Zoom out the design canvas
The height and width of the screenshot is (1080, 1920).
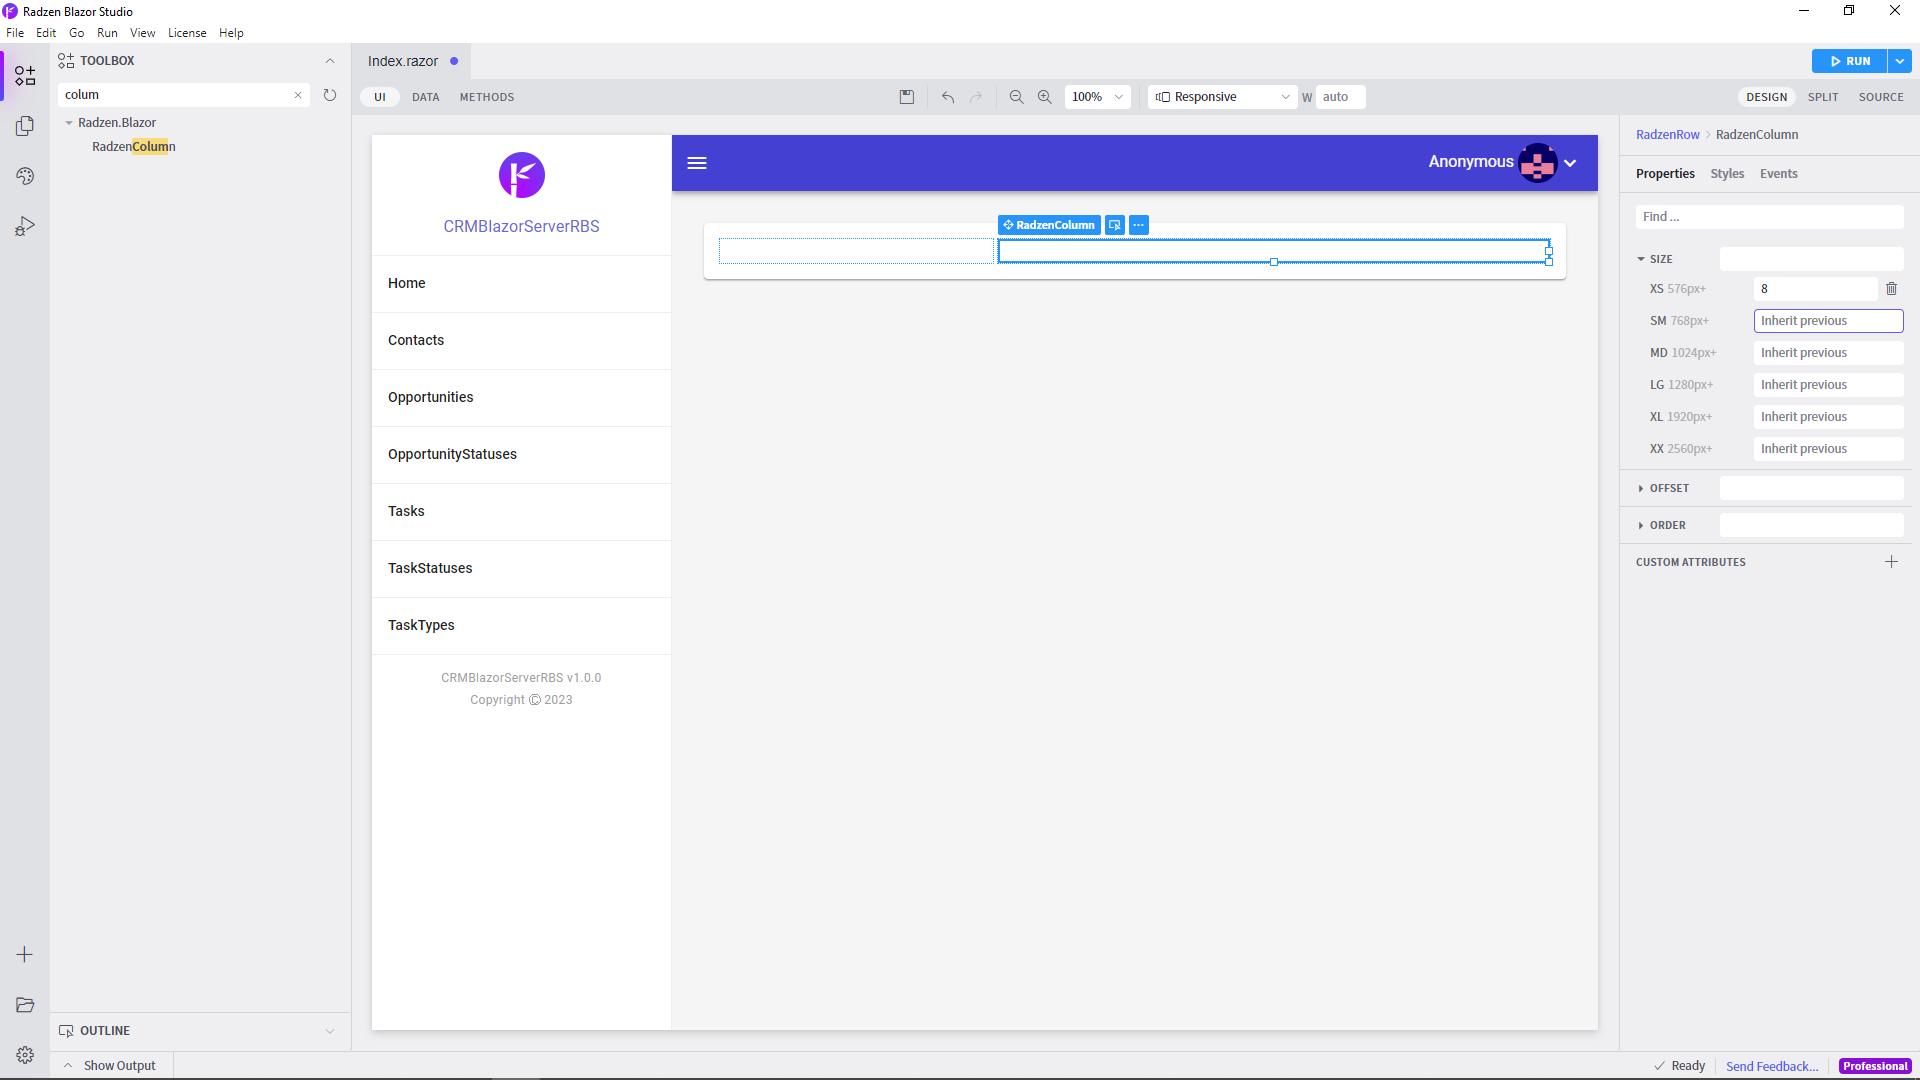pos(1016,97)
